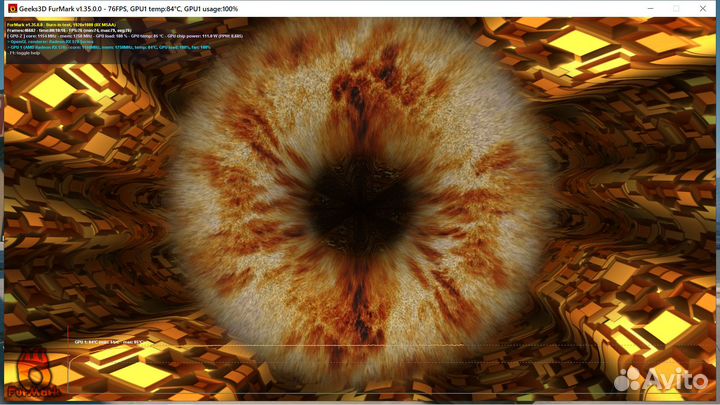Image resolution: width=720 pixels, height=405 pixels.
Task: Click the Frames and FPS stats line
Action: pos(60,29)
